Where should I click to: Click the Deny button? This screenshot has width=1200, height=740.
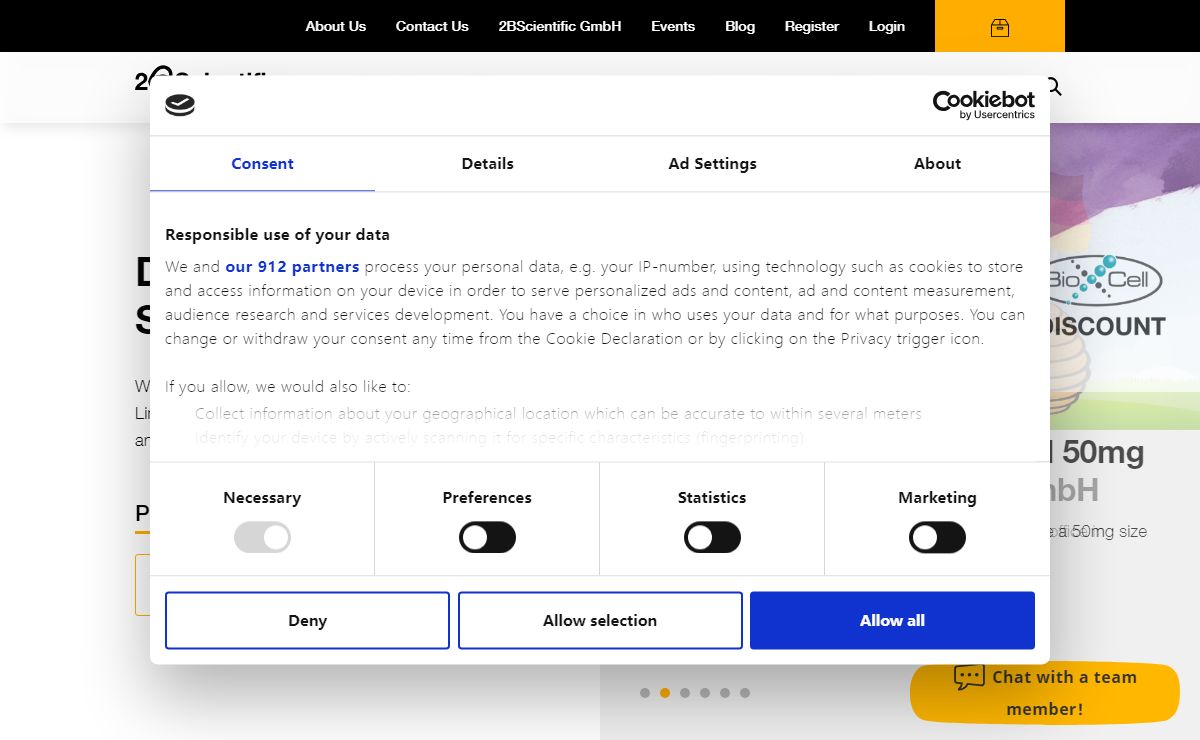(x=307, y=620)
